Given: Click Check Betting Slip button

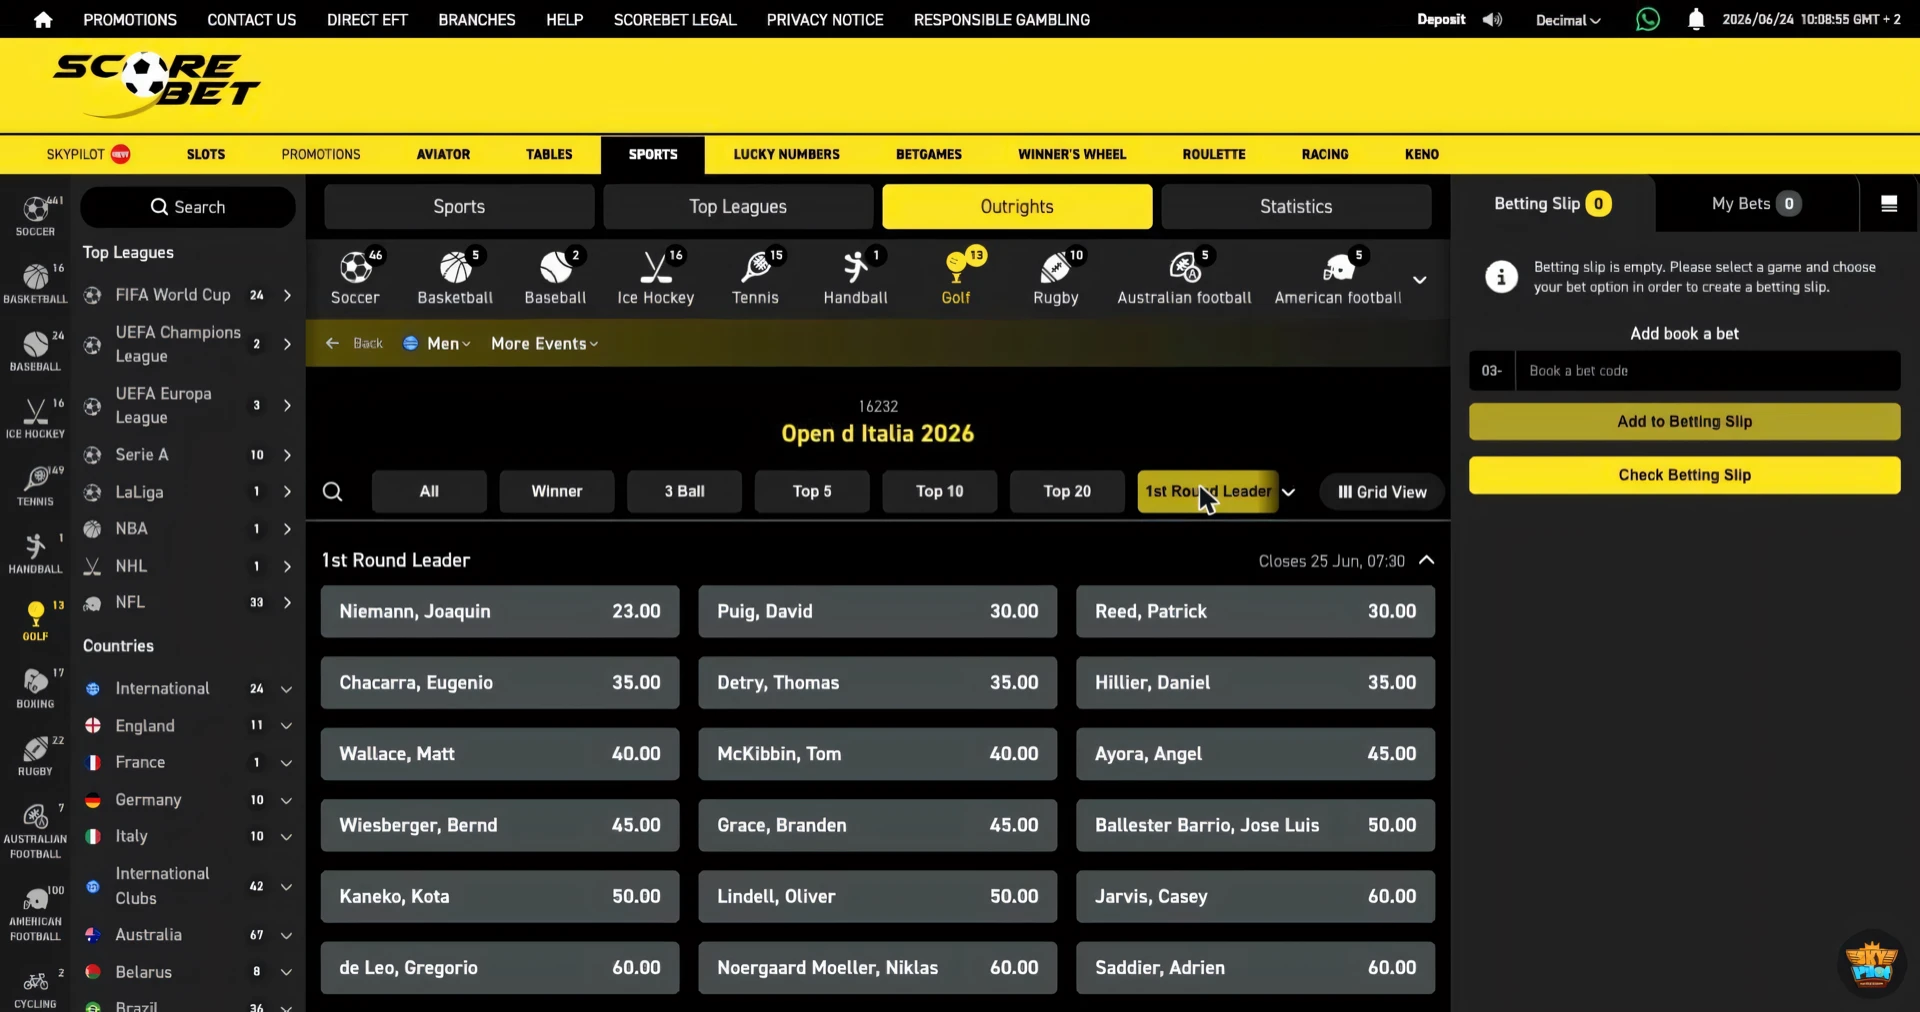Looking at the screenshot, I should [x=1684, y=475].
